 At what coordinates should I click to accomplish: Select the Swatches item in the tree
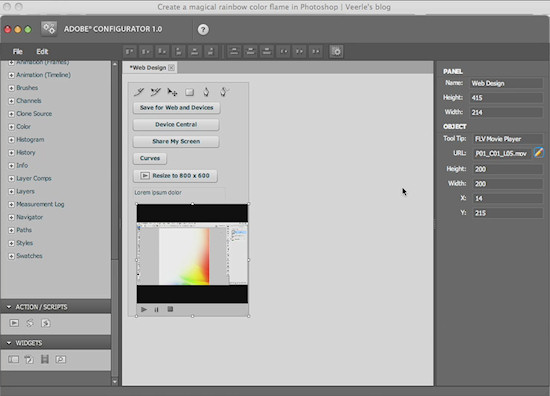[29, 256]
